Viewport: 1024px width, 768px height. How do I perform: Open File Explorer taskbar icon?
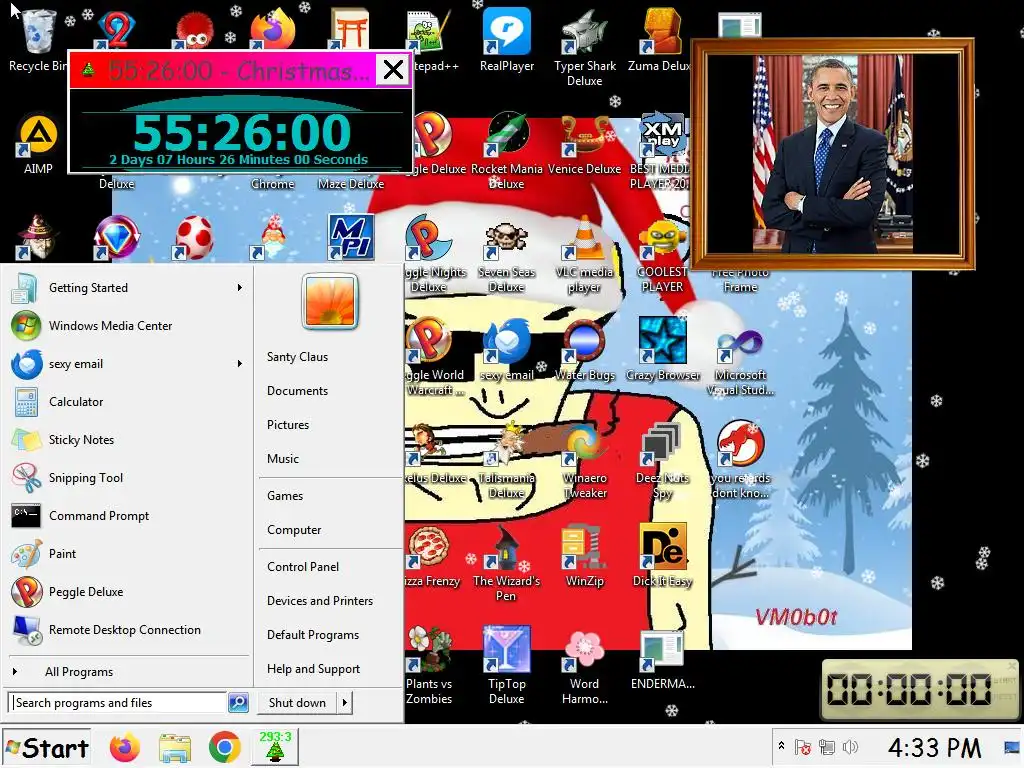(x=174, y=748)
